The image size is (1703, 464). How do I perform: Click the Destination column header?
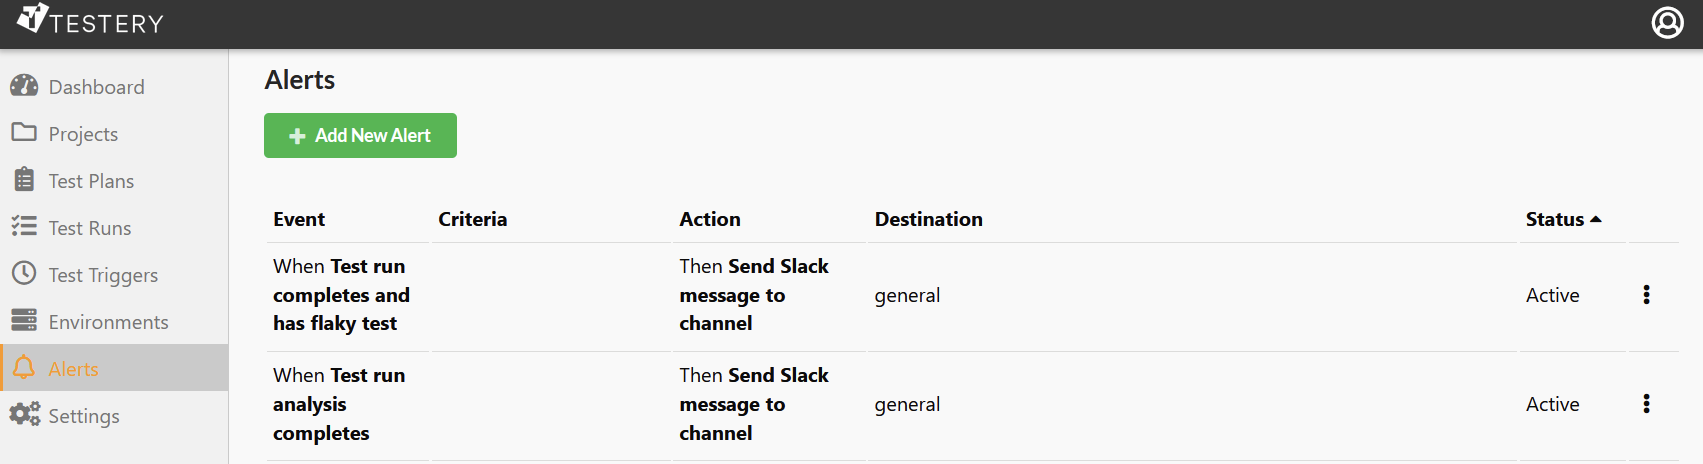point(928,219)
